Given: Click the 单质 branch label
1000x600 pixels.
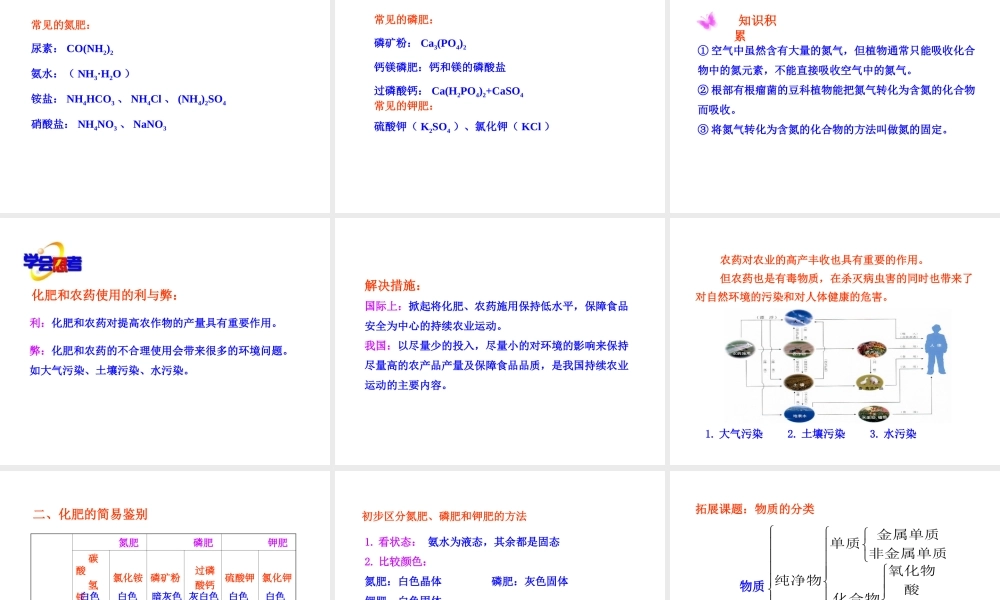Looking at the screenshot, I should (845, 543).
